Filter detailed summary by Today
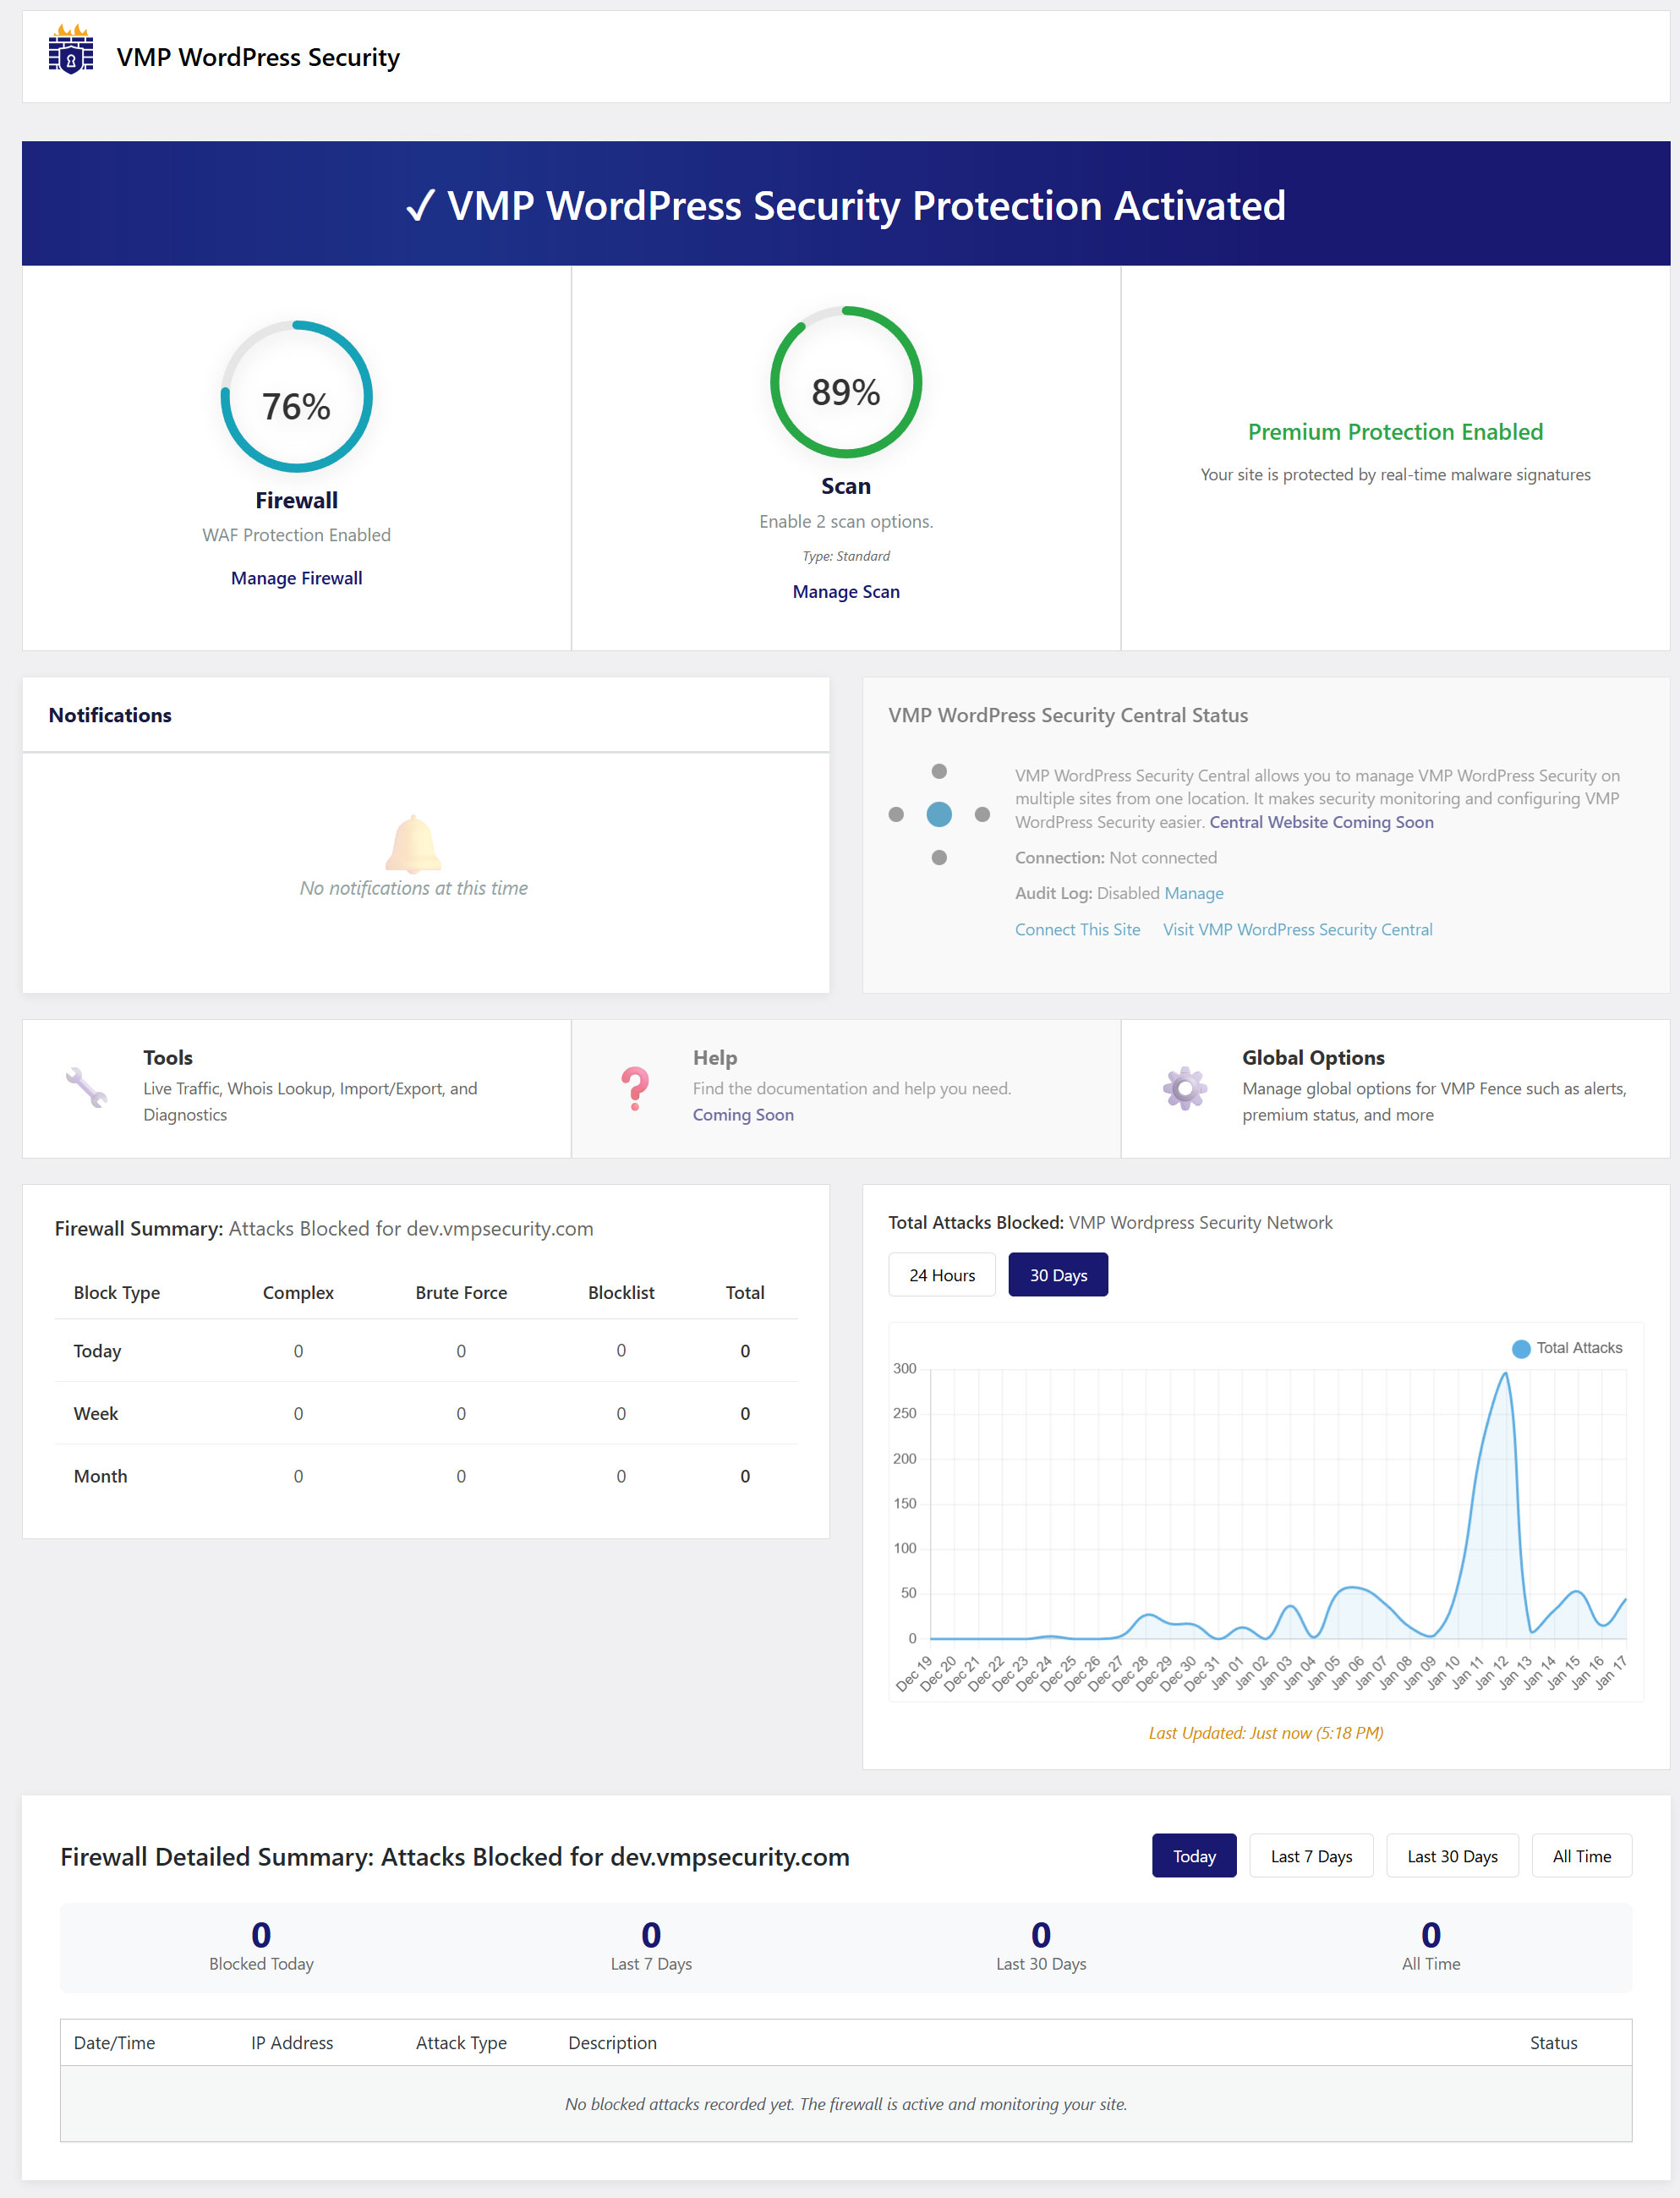Viewport: 1680px width, 2198px height. coord(1193,1856)
